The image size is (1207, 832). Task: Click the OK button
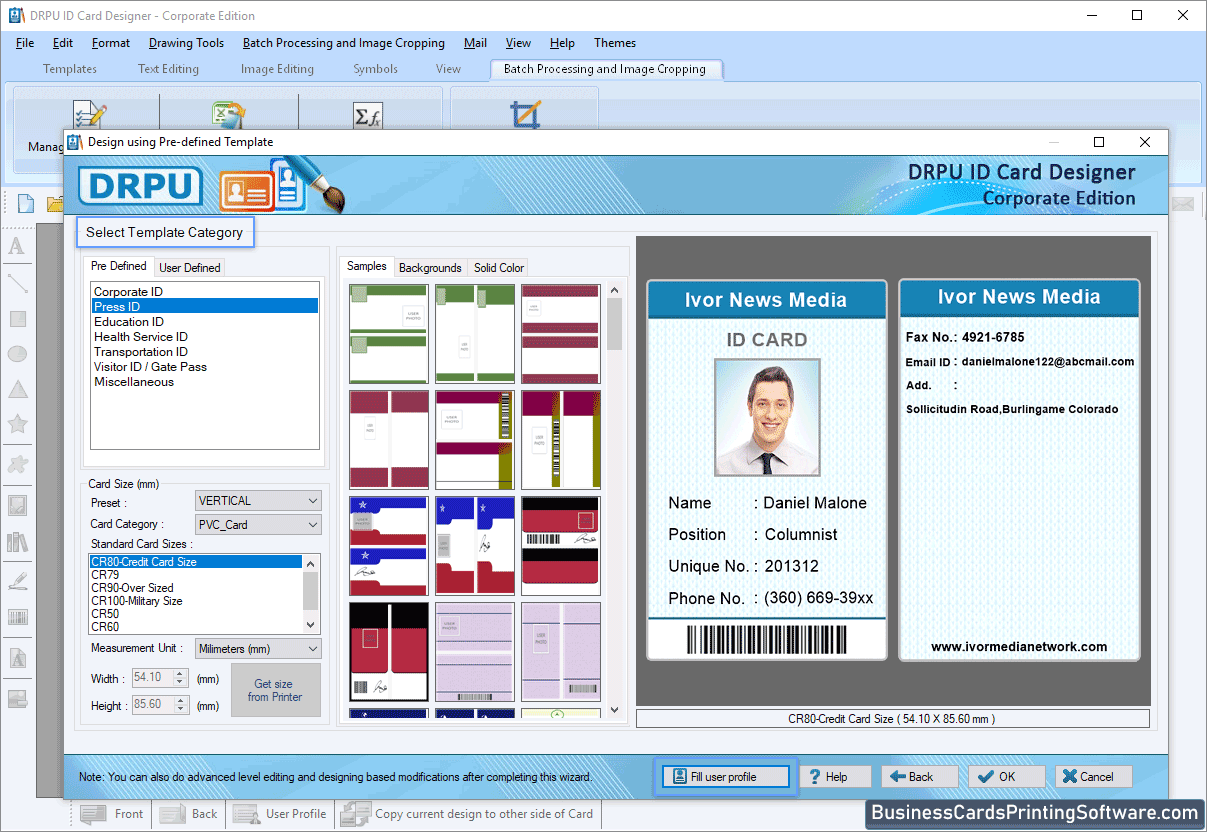pos(1006,777)
